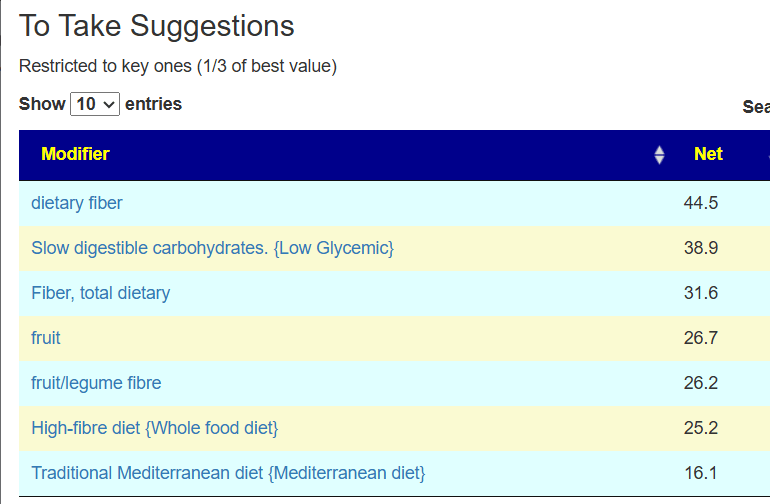Open the fruit/legume fibre link
770x504 pixels.
point(96,383)
